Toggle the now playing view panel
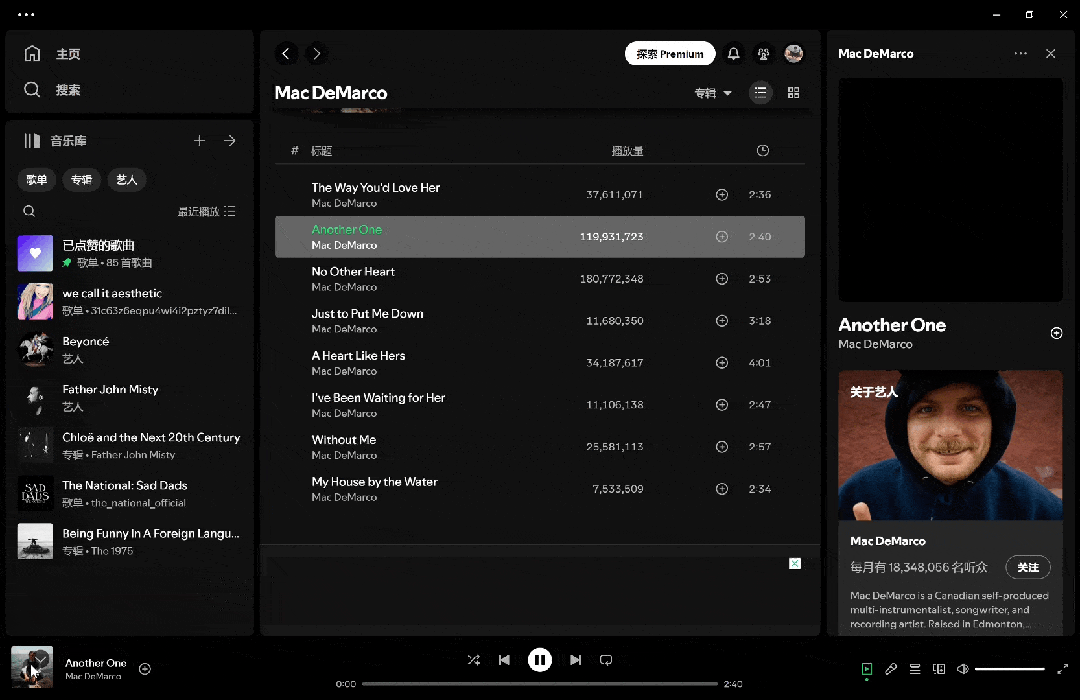 (867, 669)
